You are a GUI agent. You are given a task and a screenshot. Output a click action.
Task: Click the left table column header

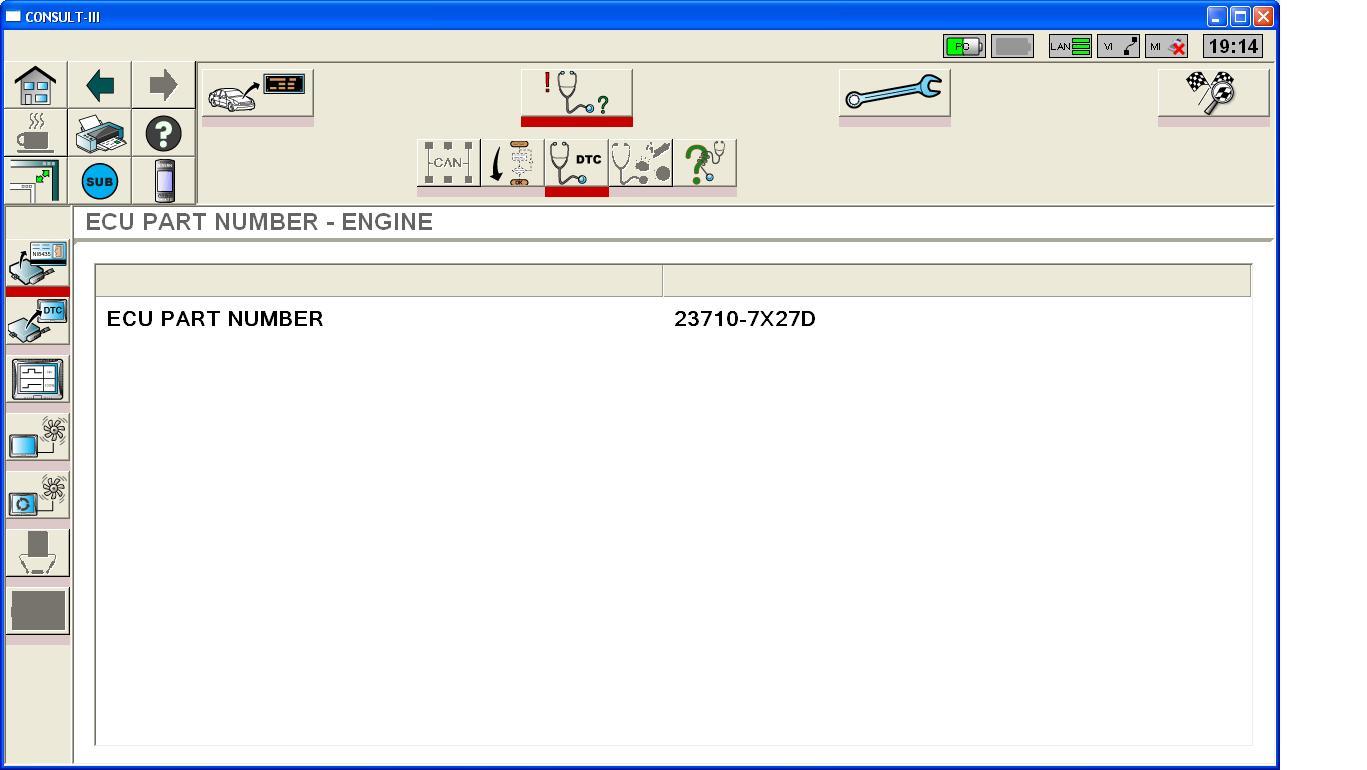click(x=379, y=281)
